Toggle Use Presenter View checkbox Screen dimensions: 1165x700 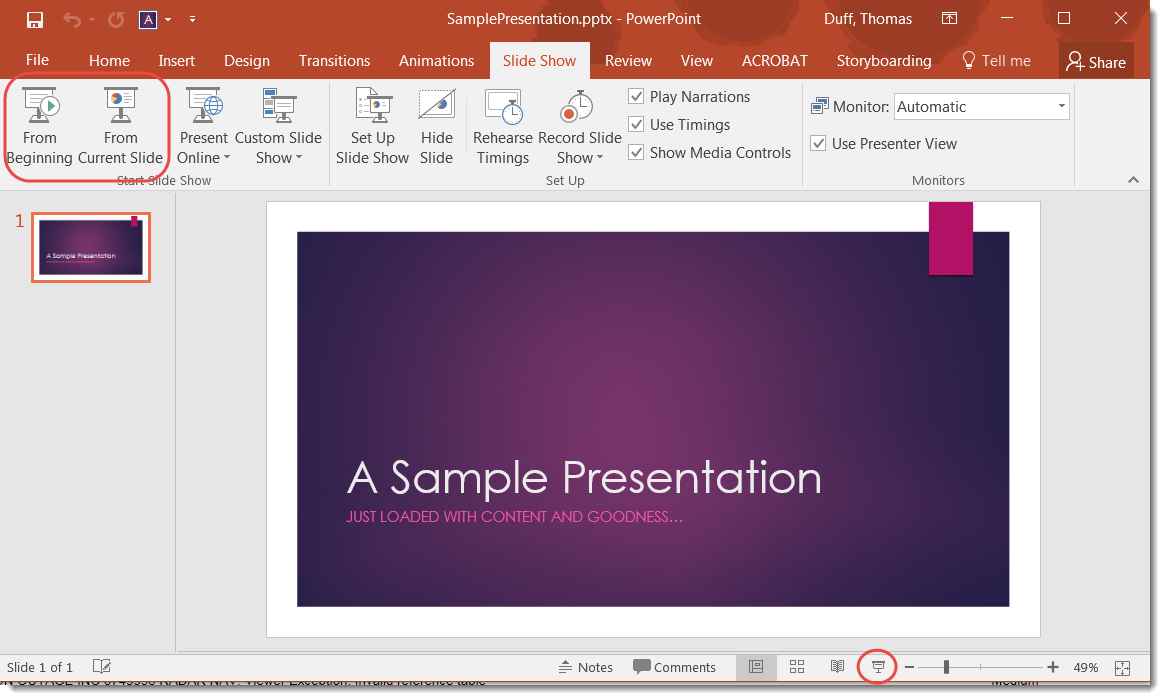pos(818,143)
